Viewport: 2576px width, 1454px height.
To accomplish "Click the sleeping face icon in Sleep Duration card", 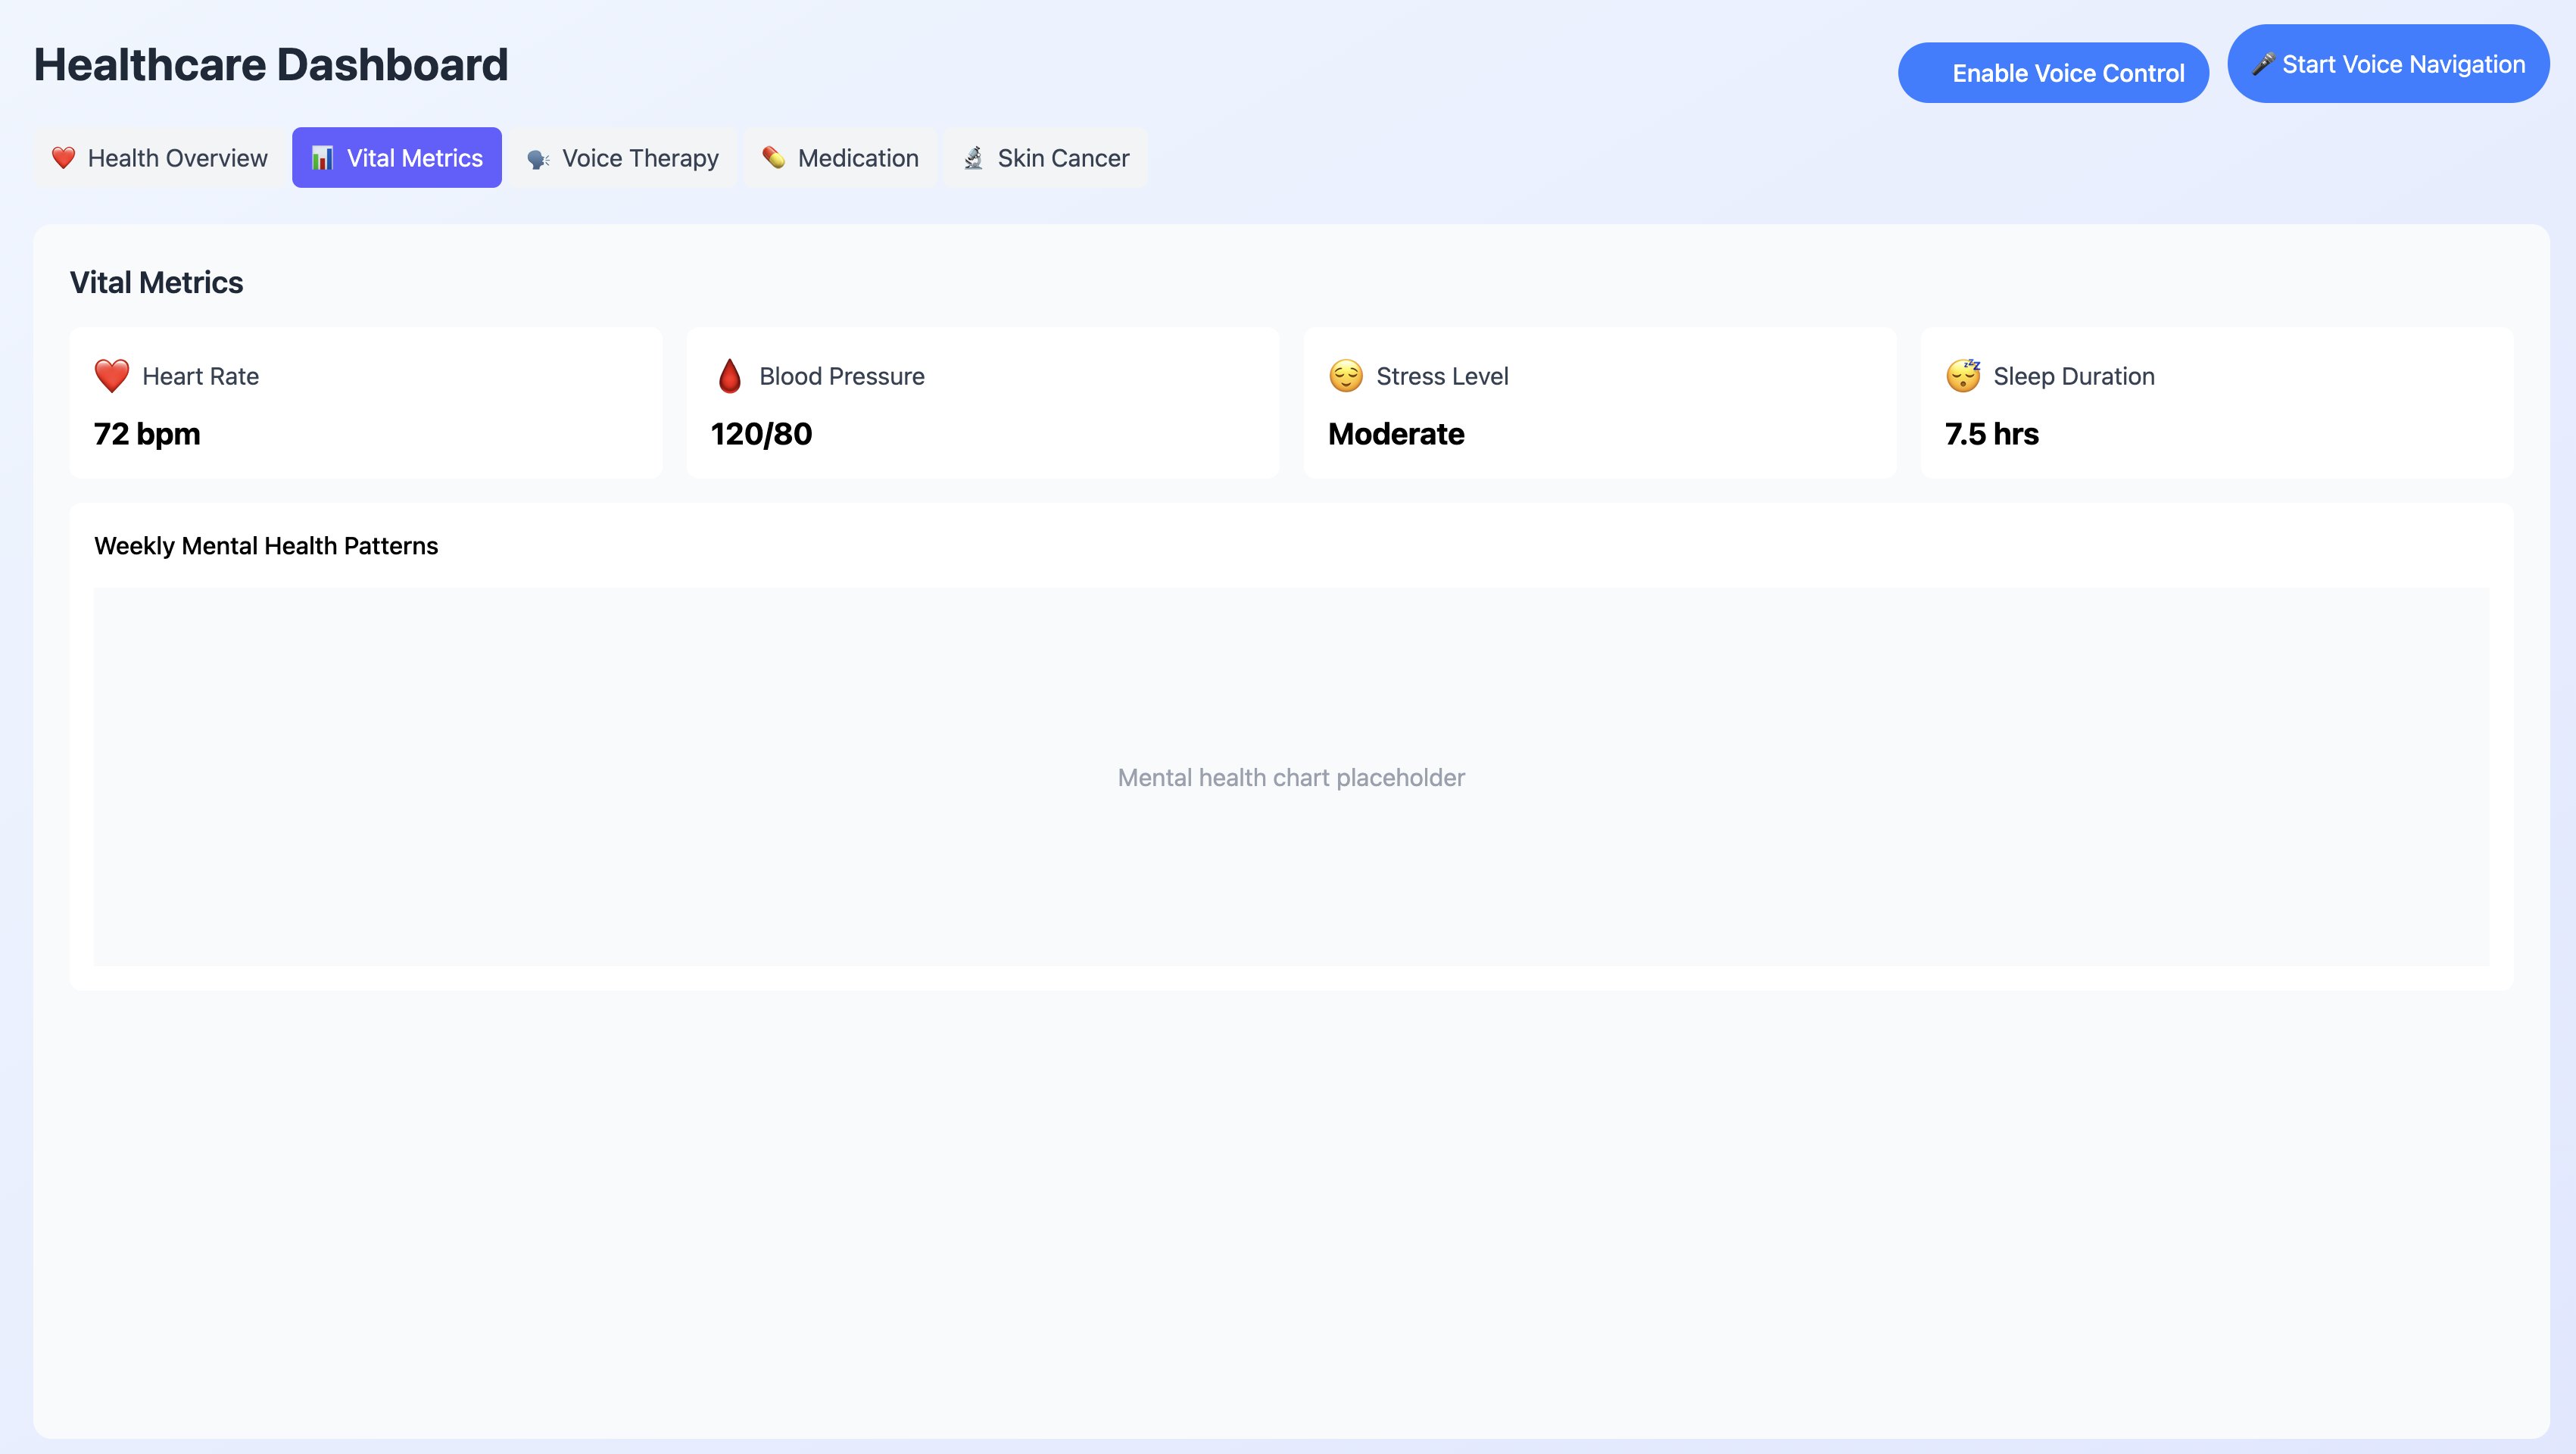I will [x=1963, y=376].
